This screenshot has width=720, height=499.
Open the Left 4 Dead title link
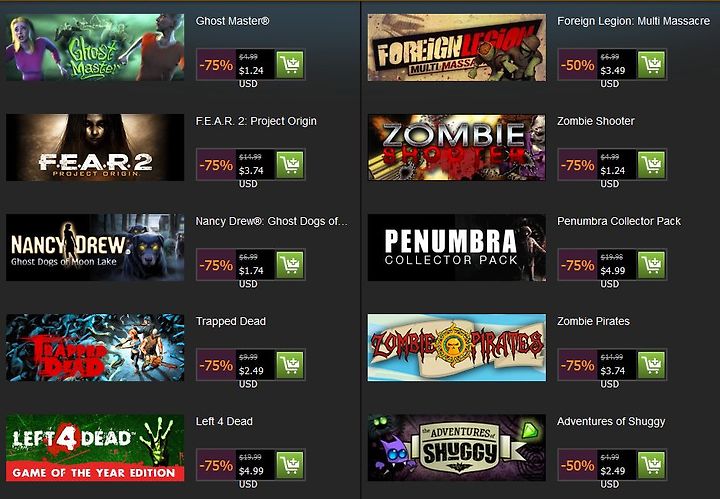coord(224,421)
